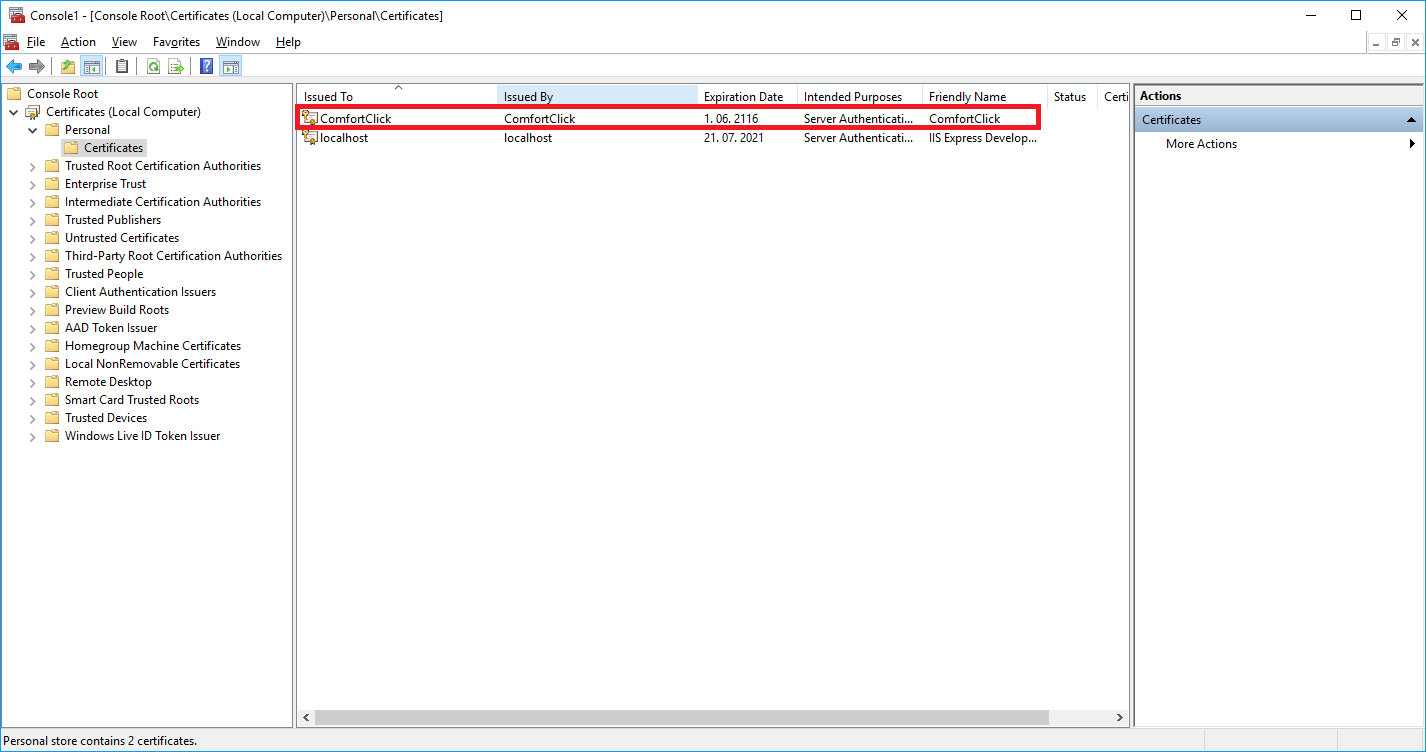
Task: Click the ComfortClick certificate icon
Action: [x=310, y=119]
